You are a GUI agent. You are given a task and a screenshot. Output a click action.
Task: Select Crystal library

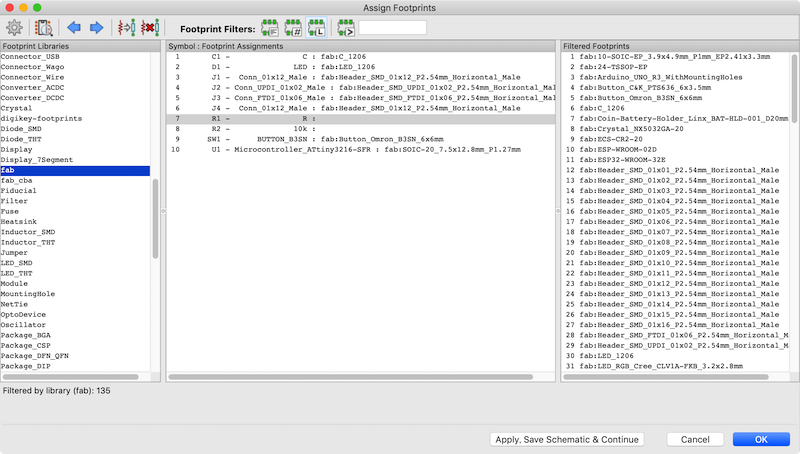[16, 108]
